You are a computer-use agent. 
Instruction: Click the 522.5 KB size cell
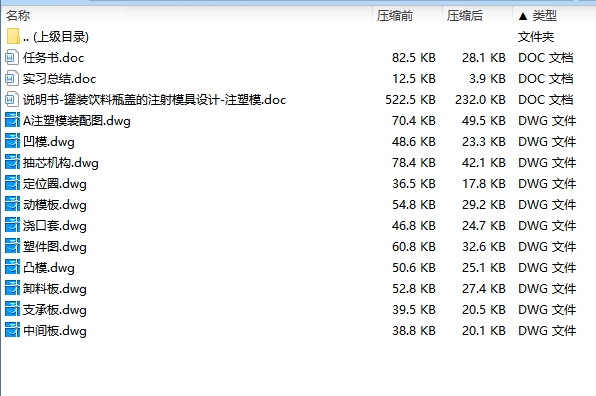410,100
